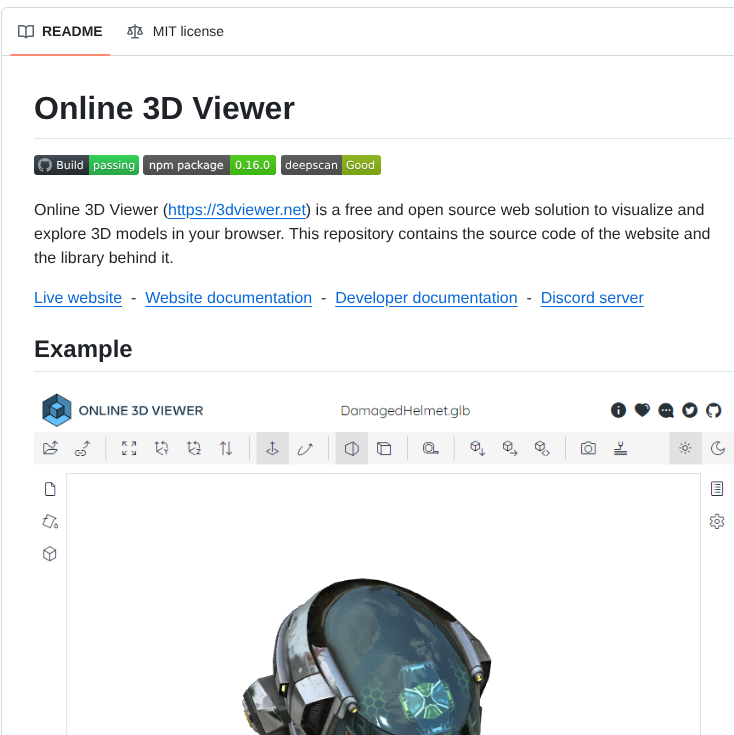The width and height of the screenshot is (734, 735).
Task: Click the open model from device icon
Action: (x=51, y=448)
